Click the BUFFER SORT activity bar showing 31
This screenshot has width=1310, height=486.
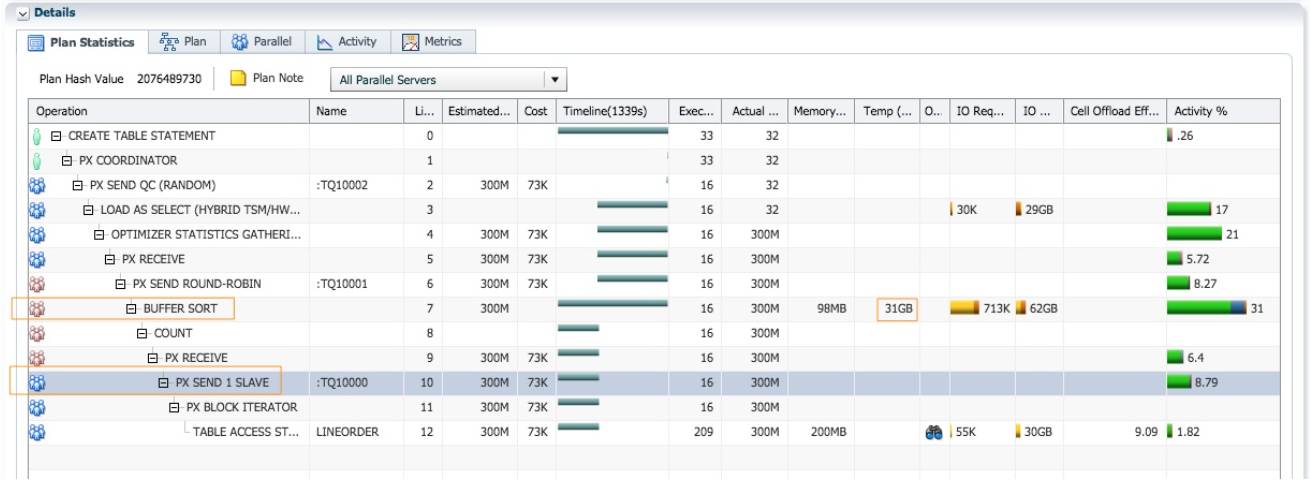(x=1207, y=308)
